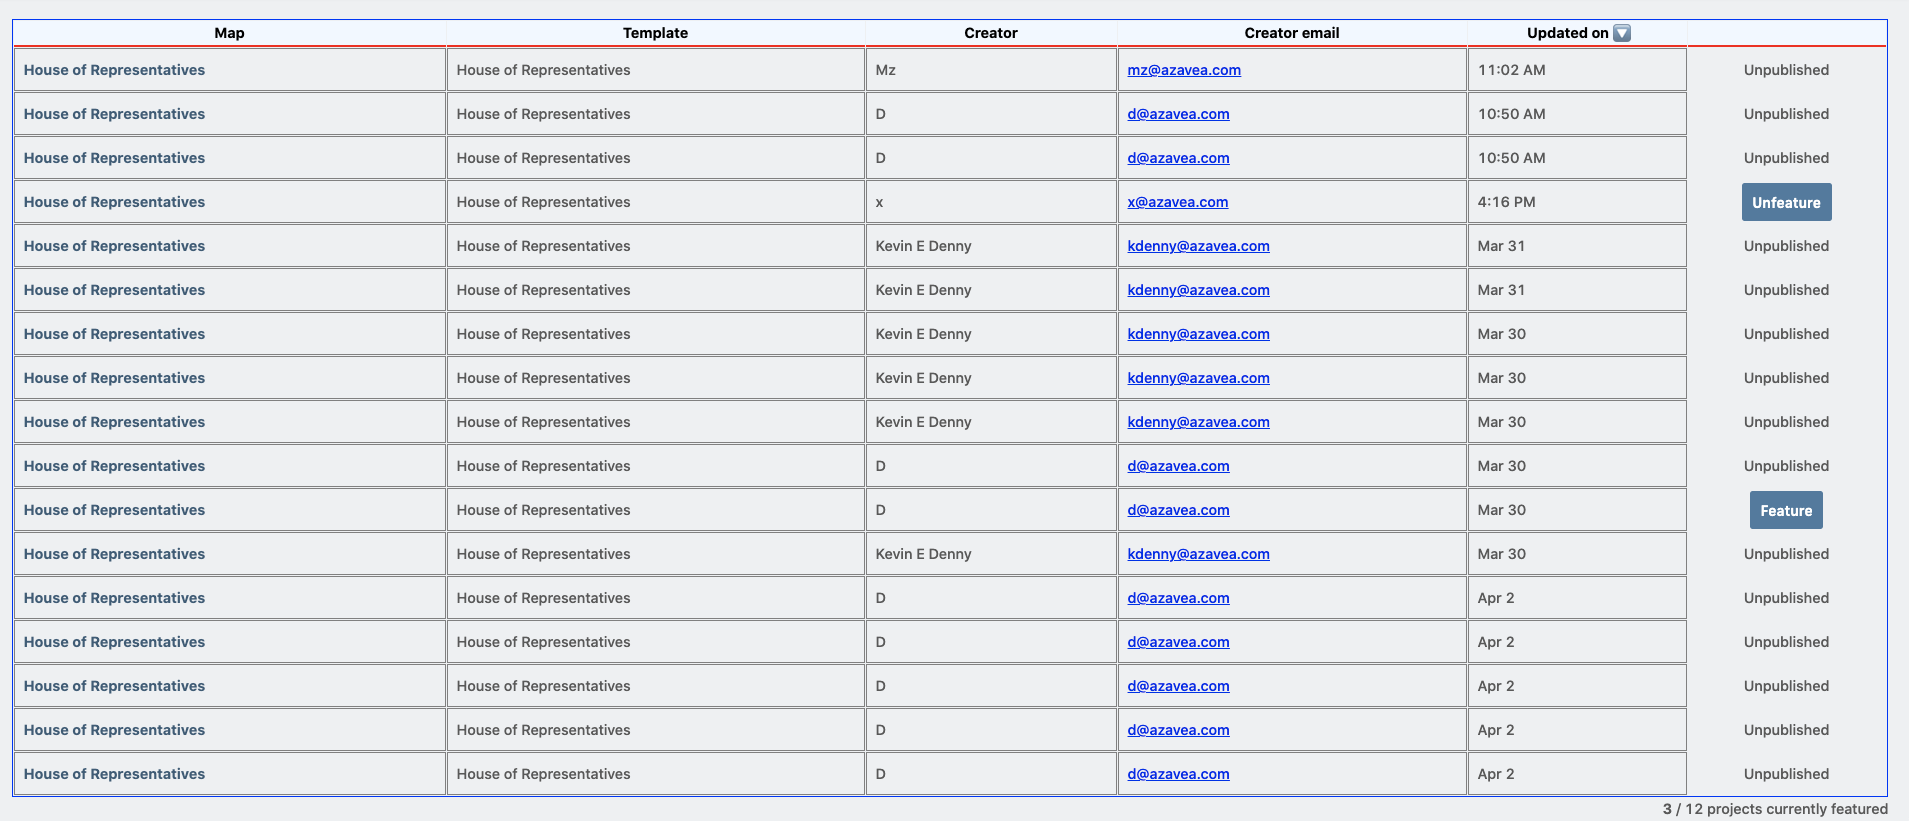This screenshot has width=1909, height=821.
Task: Click the Unfeature button
Action: (1786, 202)
